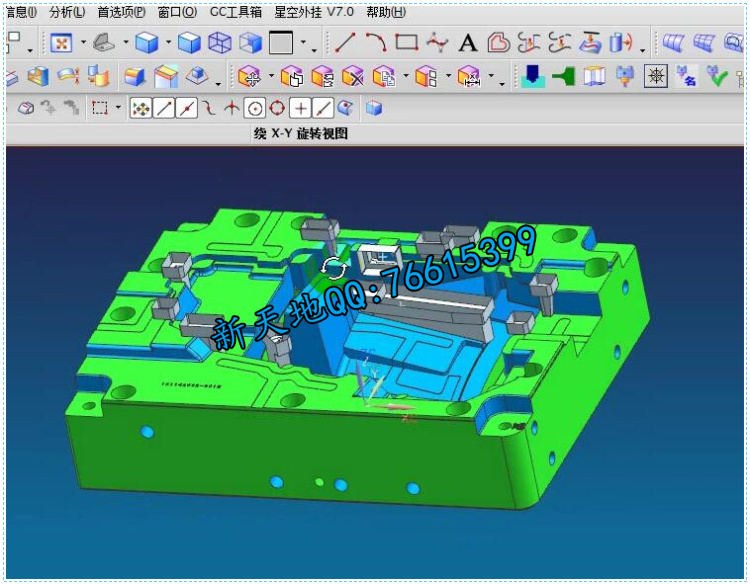Select the partially shaded cube icon
This screenshot has width=750, height=585.
[250, 43]
